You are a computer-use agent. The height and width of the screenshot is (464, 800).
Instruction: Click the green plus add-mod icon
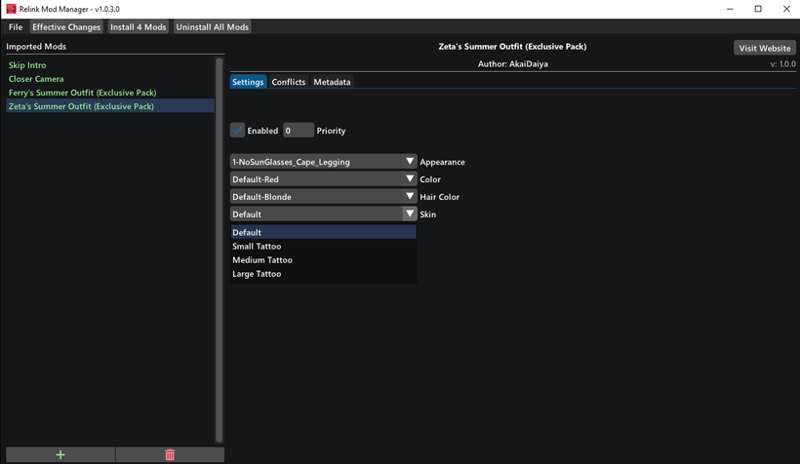[x=60, y=454]
